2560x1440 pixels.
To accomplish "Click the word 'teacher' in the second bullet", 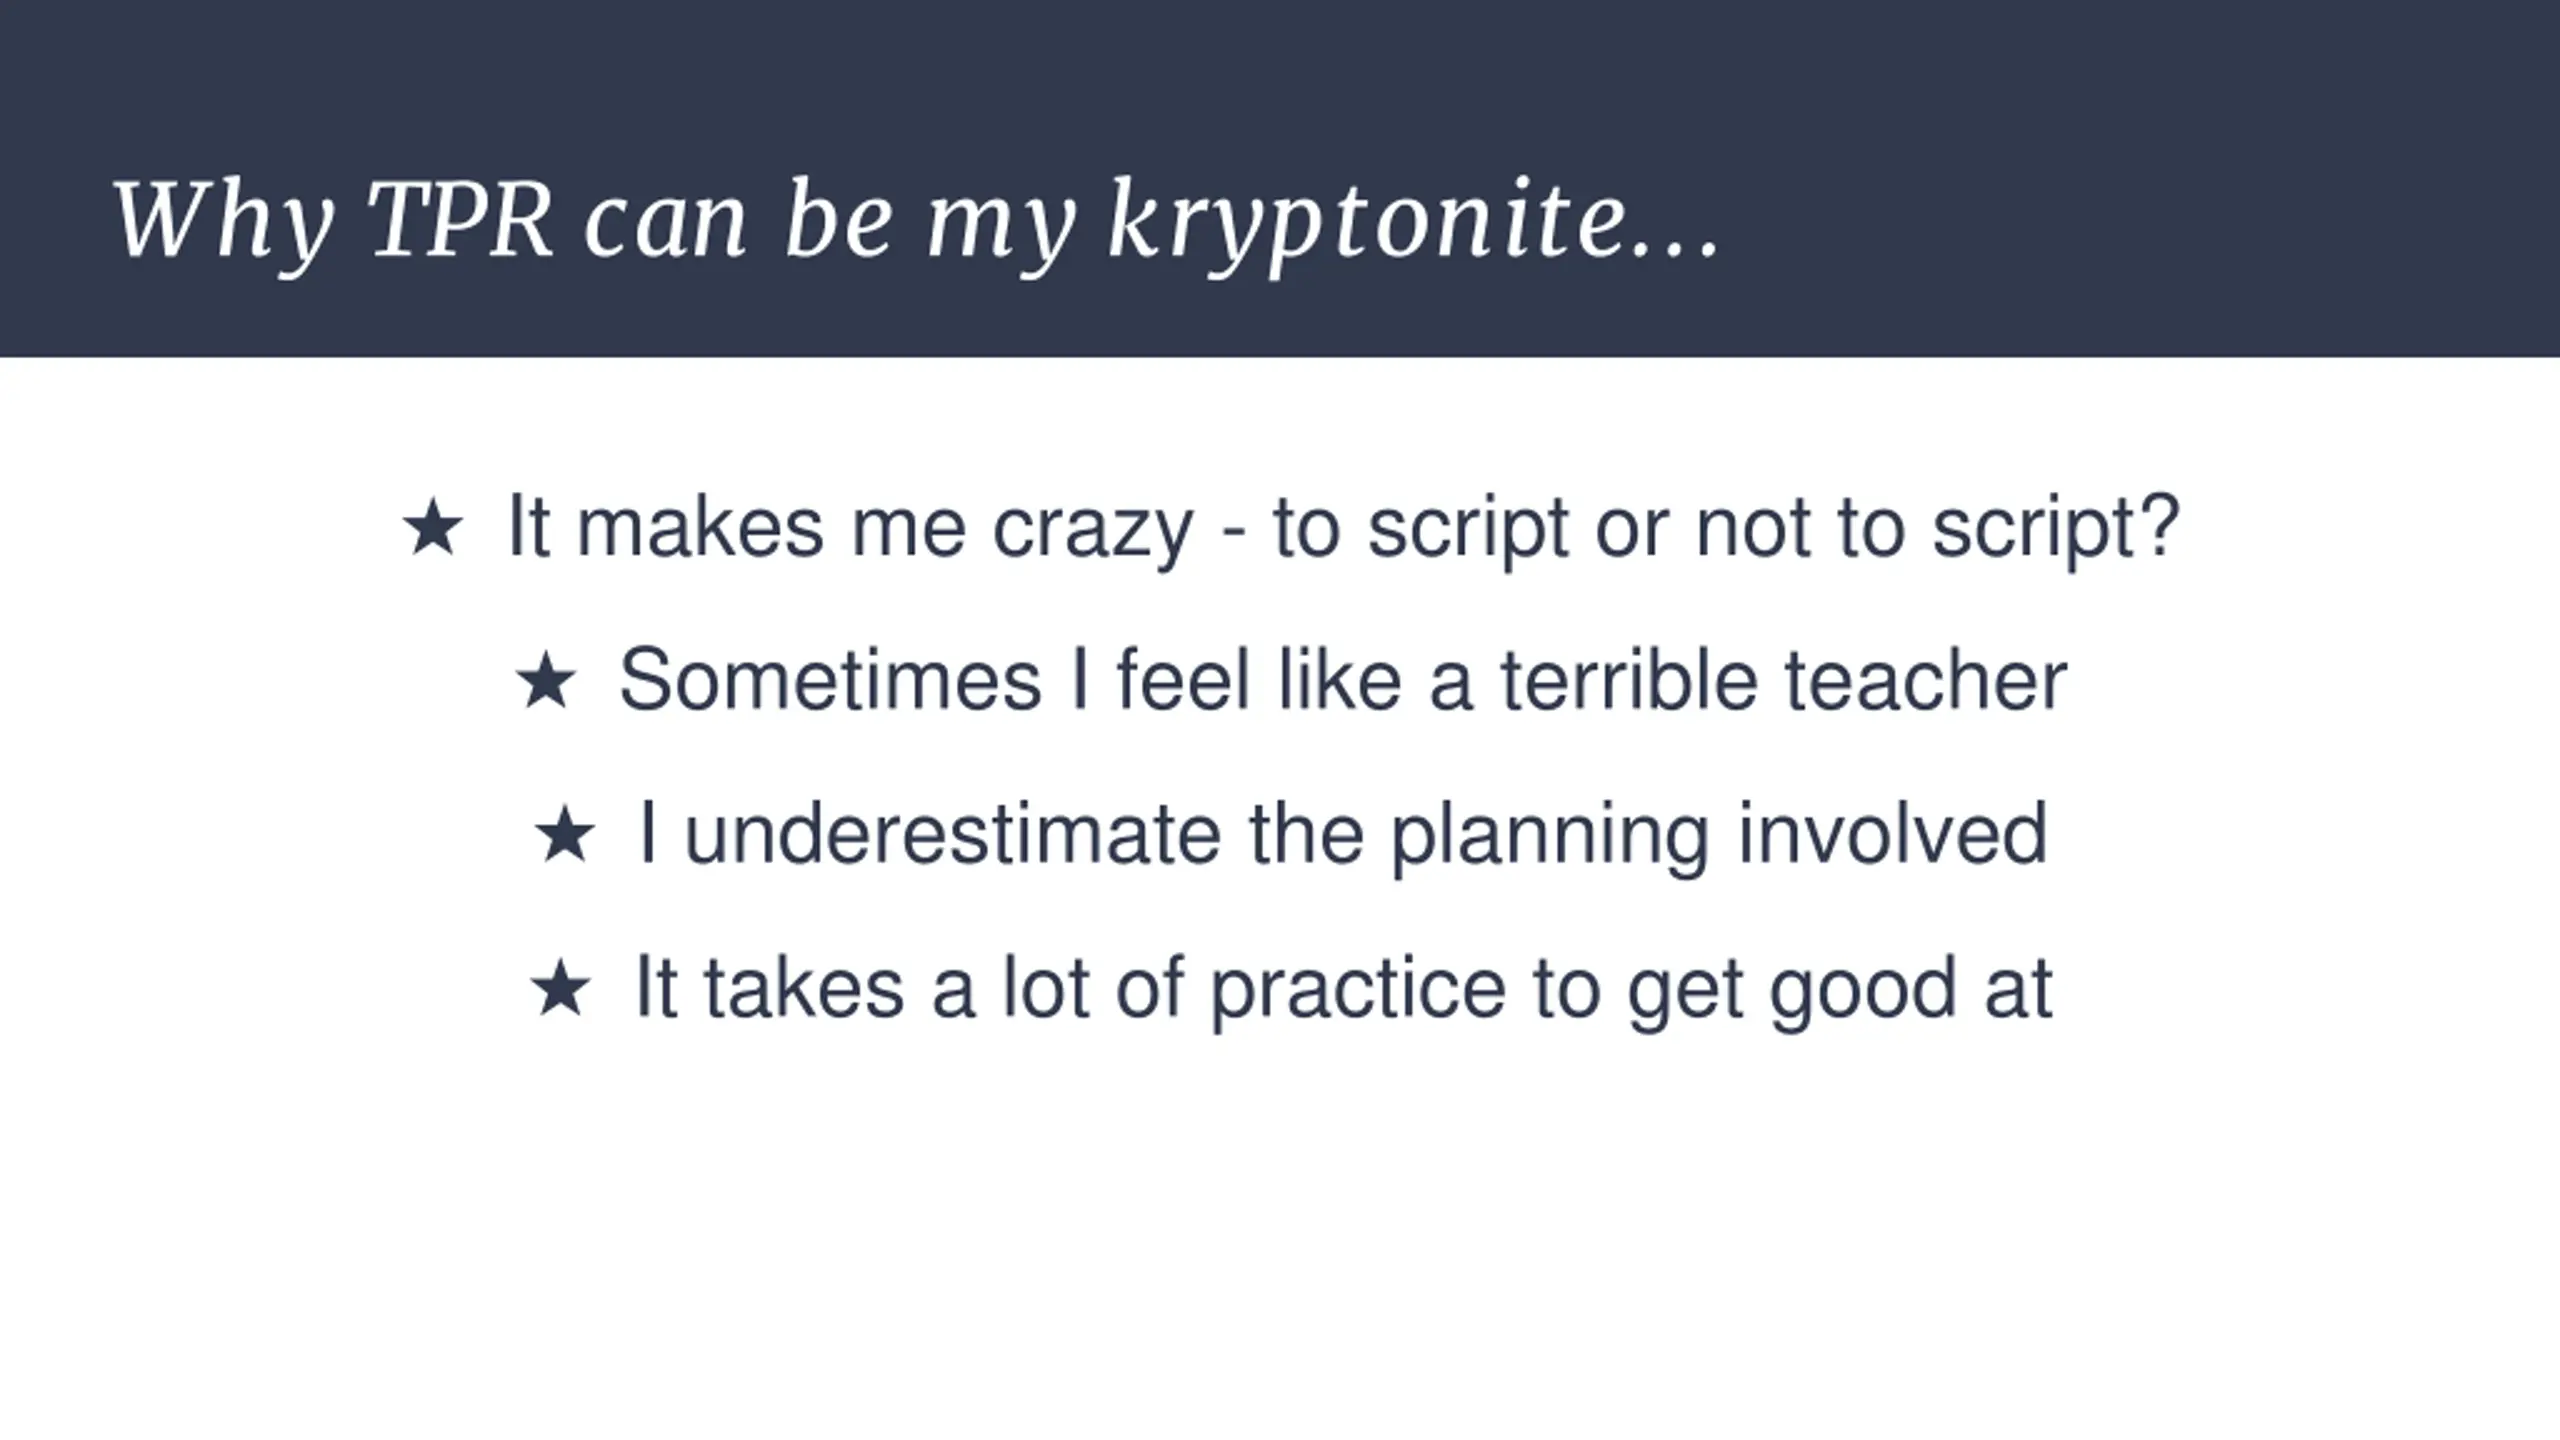I will 1926,681.
